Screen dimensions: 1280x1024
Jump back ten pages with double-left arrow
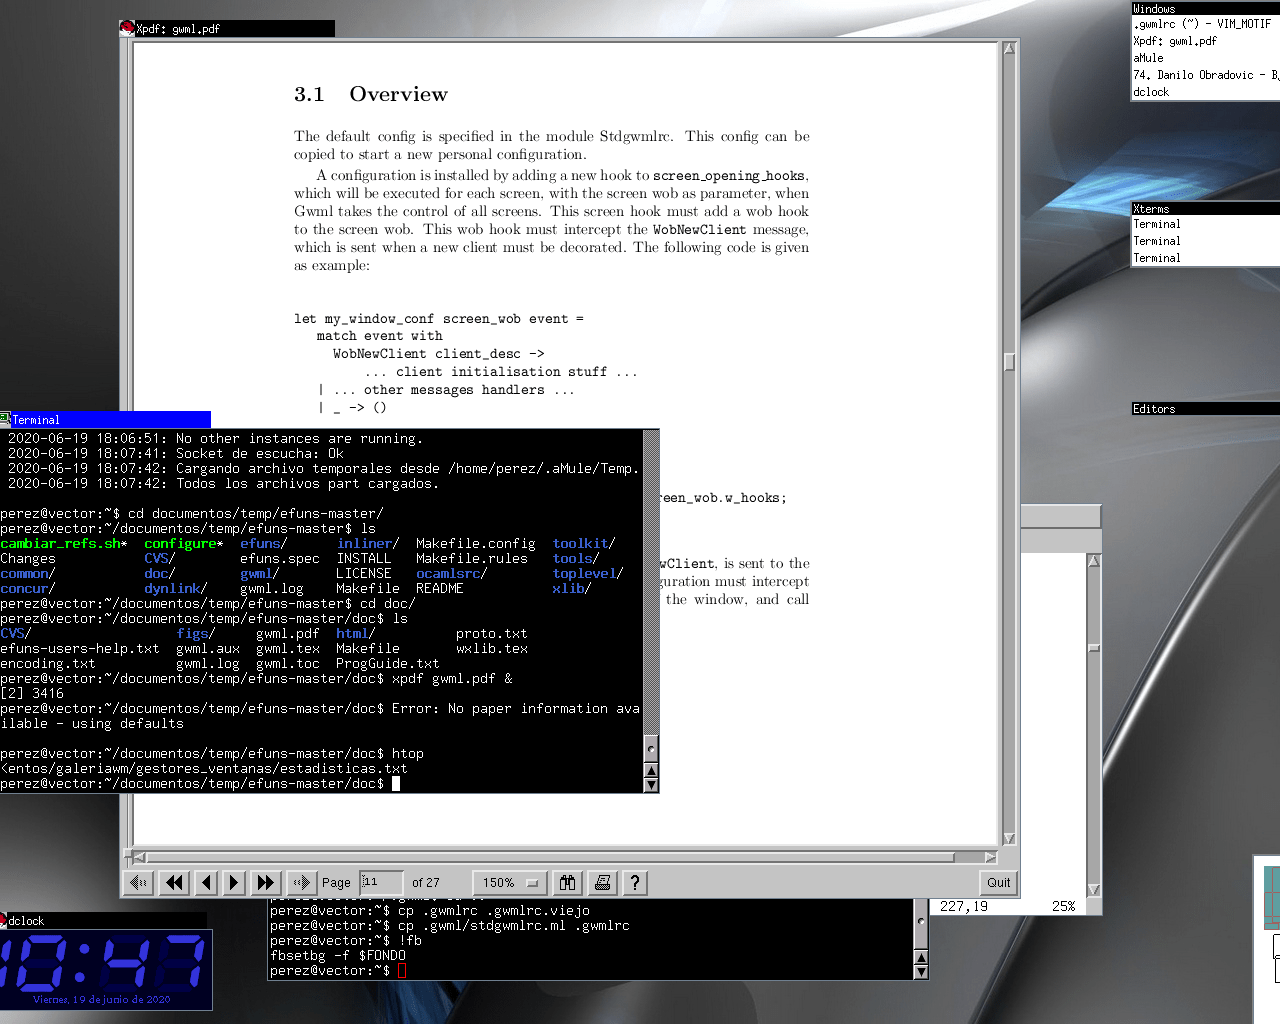[x=175, y=882]
